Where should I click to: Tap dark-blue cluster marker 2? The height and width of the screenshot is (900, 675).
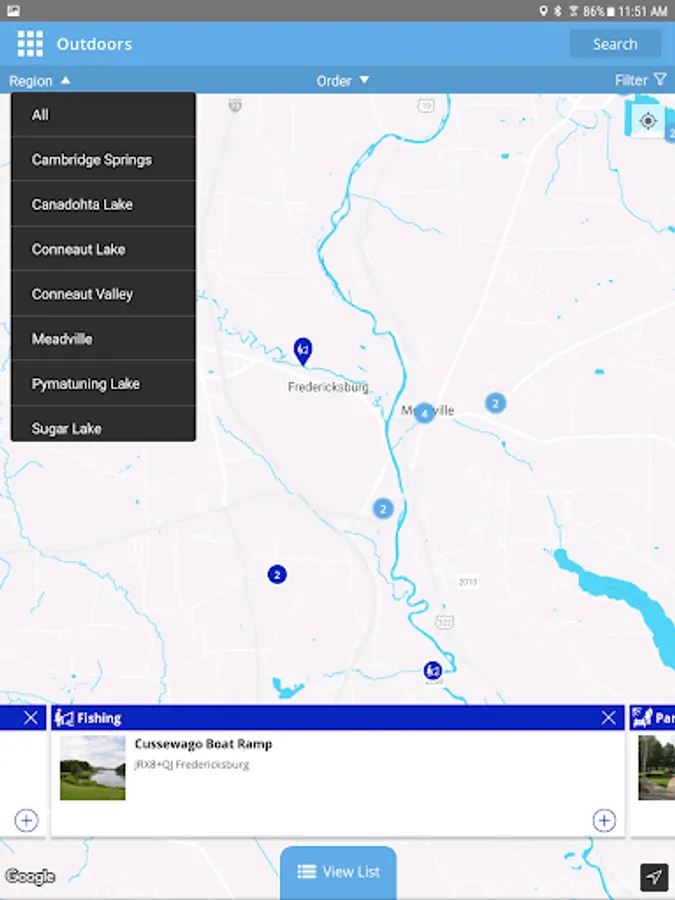click(277, 574)
